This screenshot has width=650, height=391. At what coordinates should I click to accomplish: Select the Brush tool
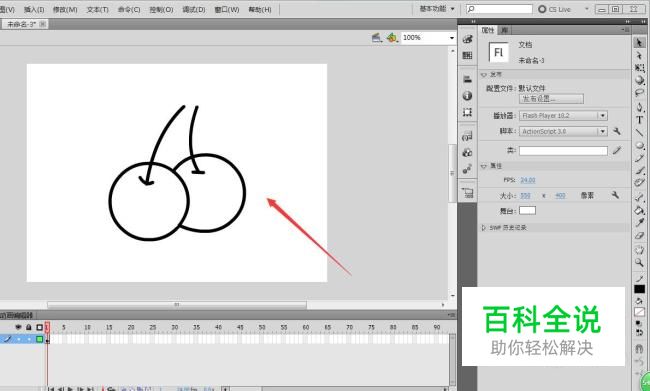[x=639, y=170]
